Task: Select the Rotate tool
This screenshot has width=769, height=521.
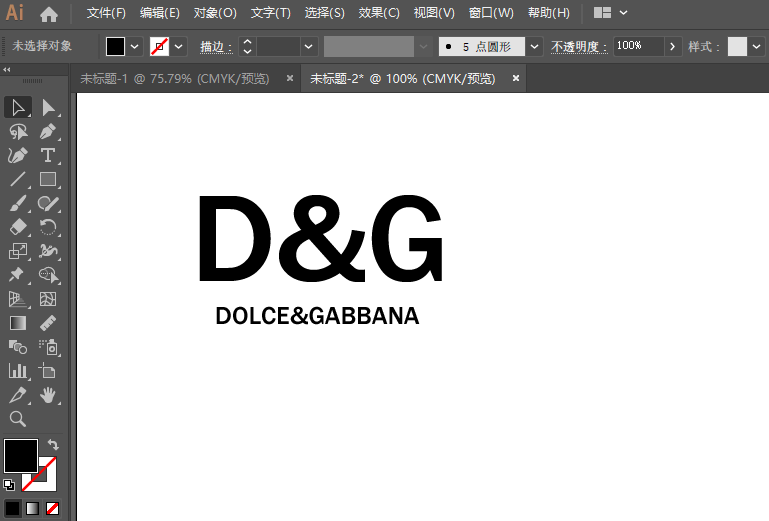Action: click(x=48, y=227)
